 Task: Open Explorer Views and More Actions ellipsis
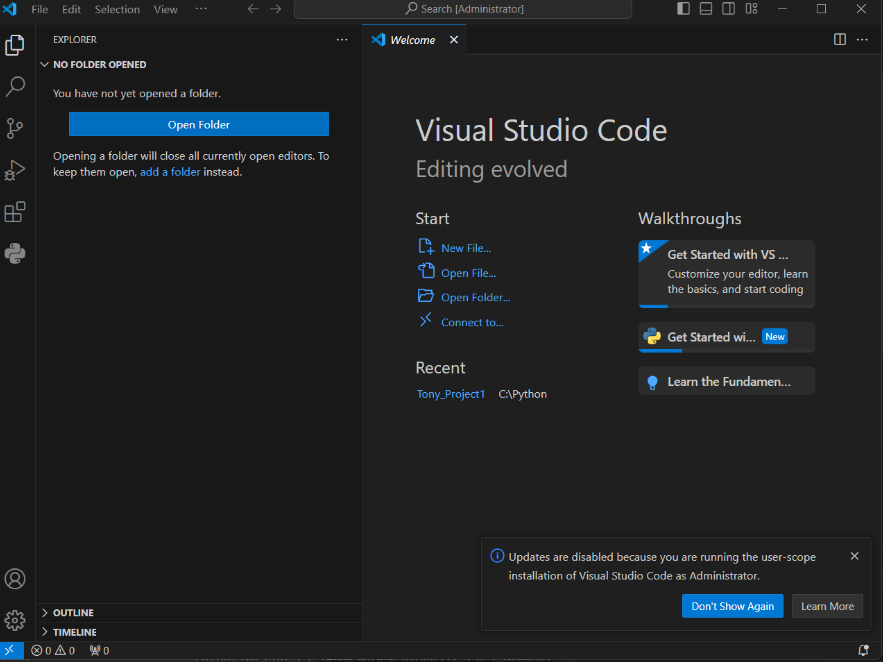[342, 39]
